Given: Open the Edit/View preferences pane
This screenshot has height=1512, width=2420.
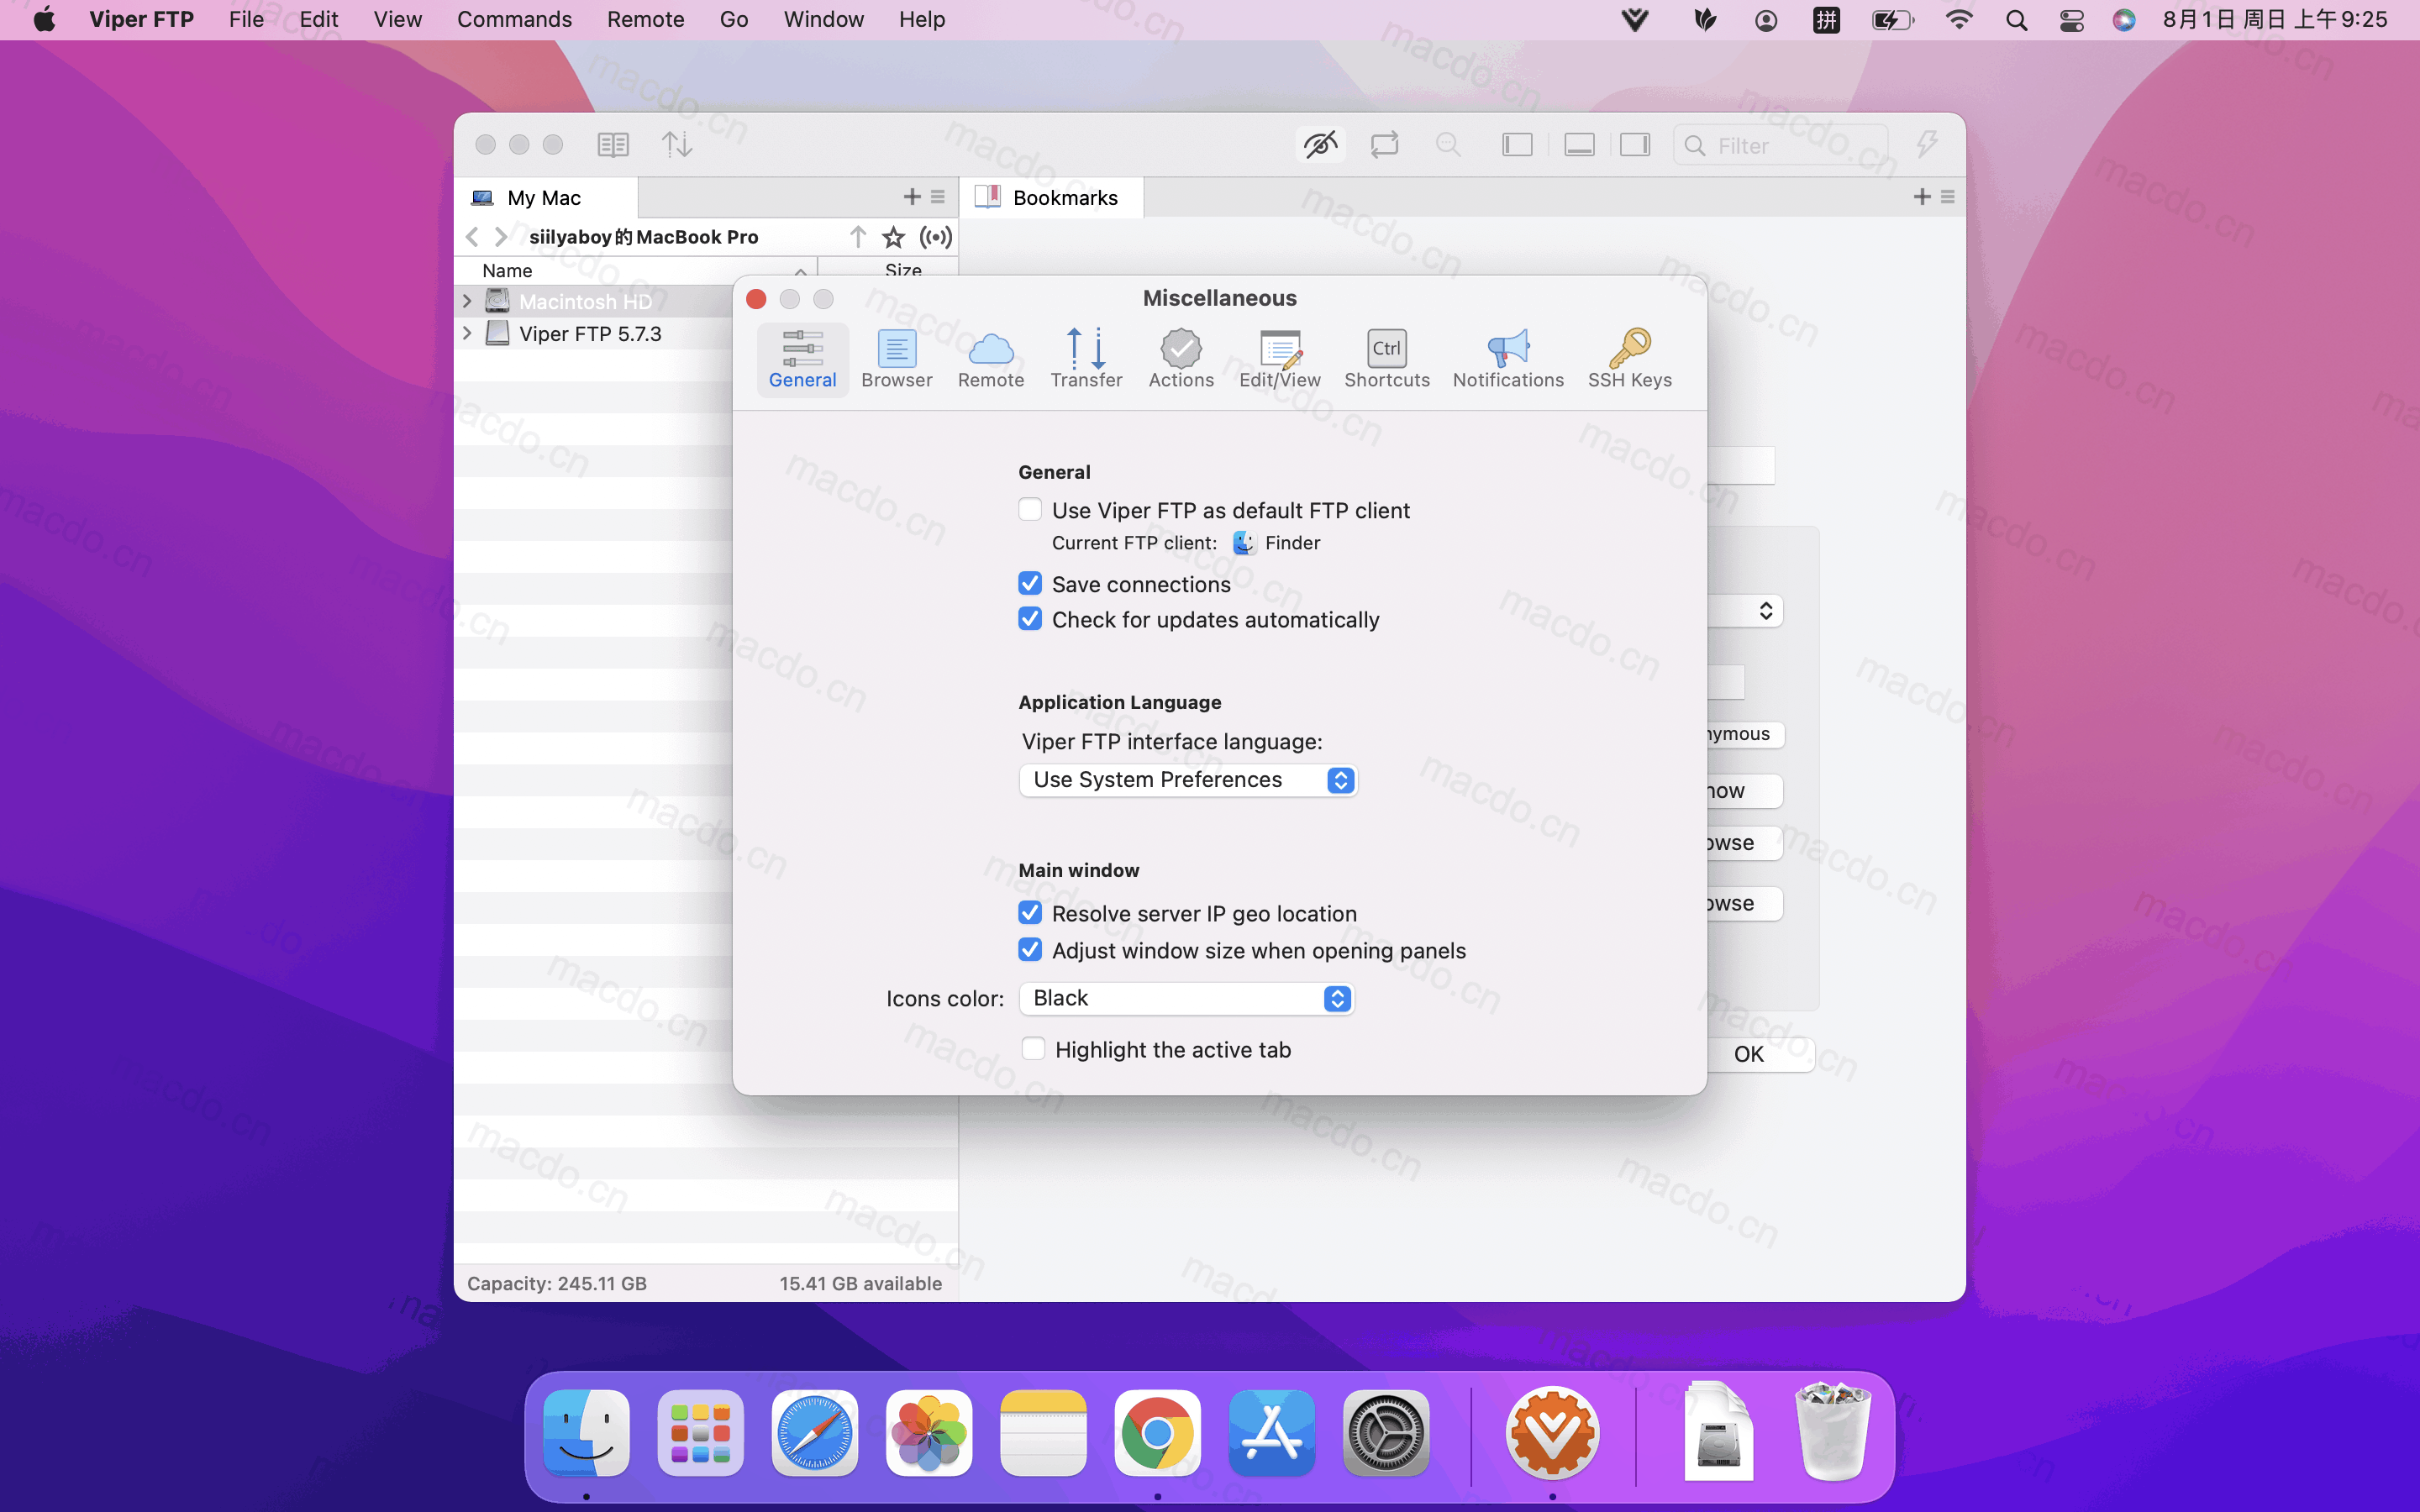Looking at the screenshot, I should tap(1280, 359).
